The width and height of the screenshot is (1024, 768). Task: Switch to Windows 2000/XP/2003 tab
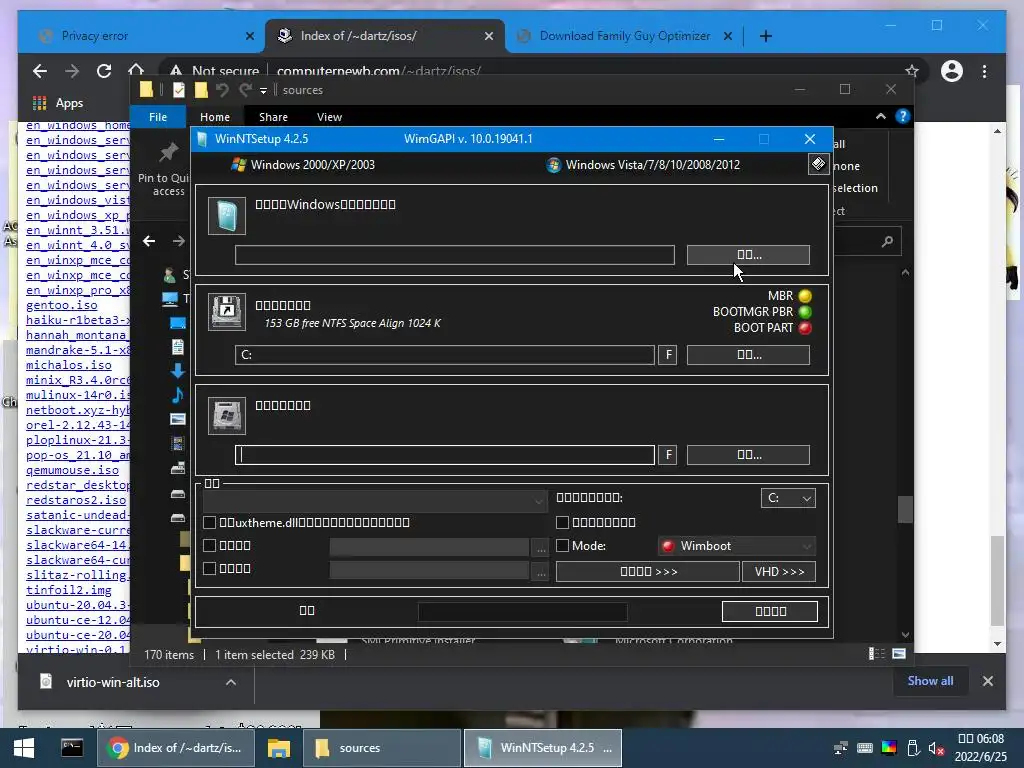(x=304, y=165)
